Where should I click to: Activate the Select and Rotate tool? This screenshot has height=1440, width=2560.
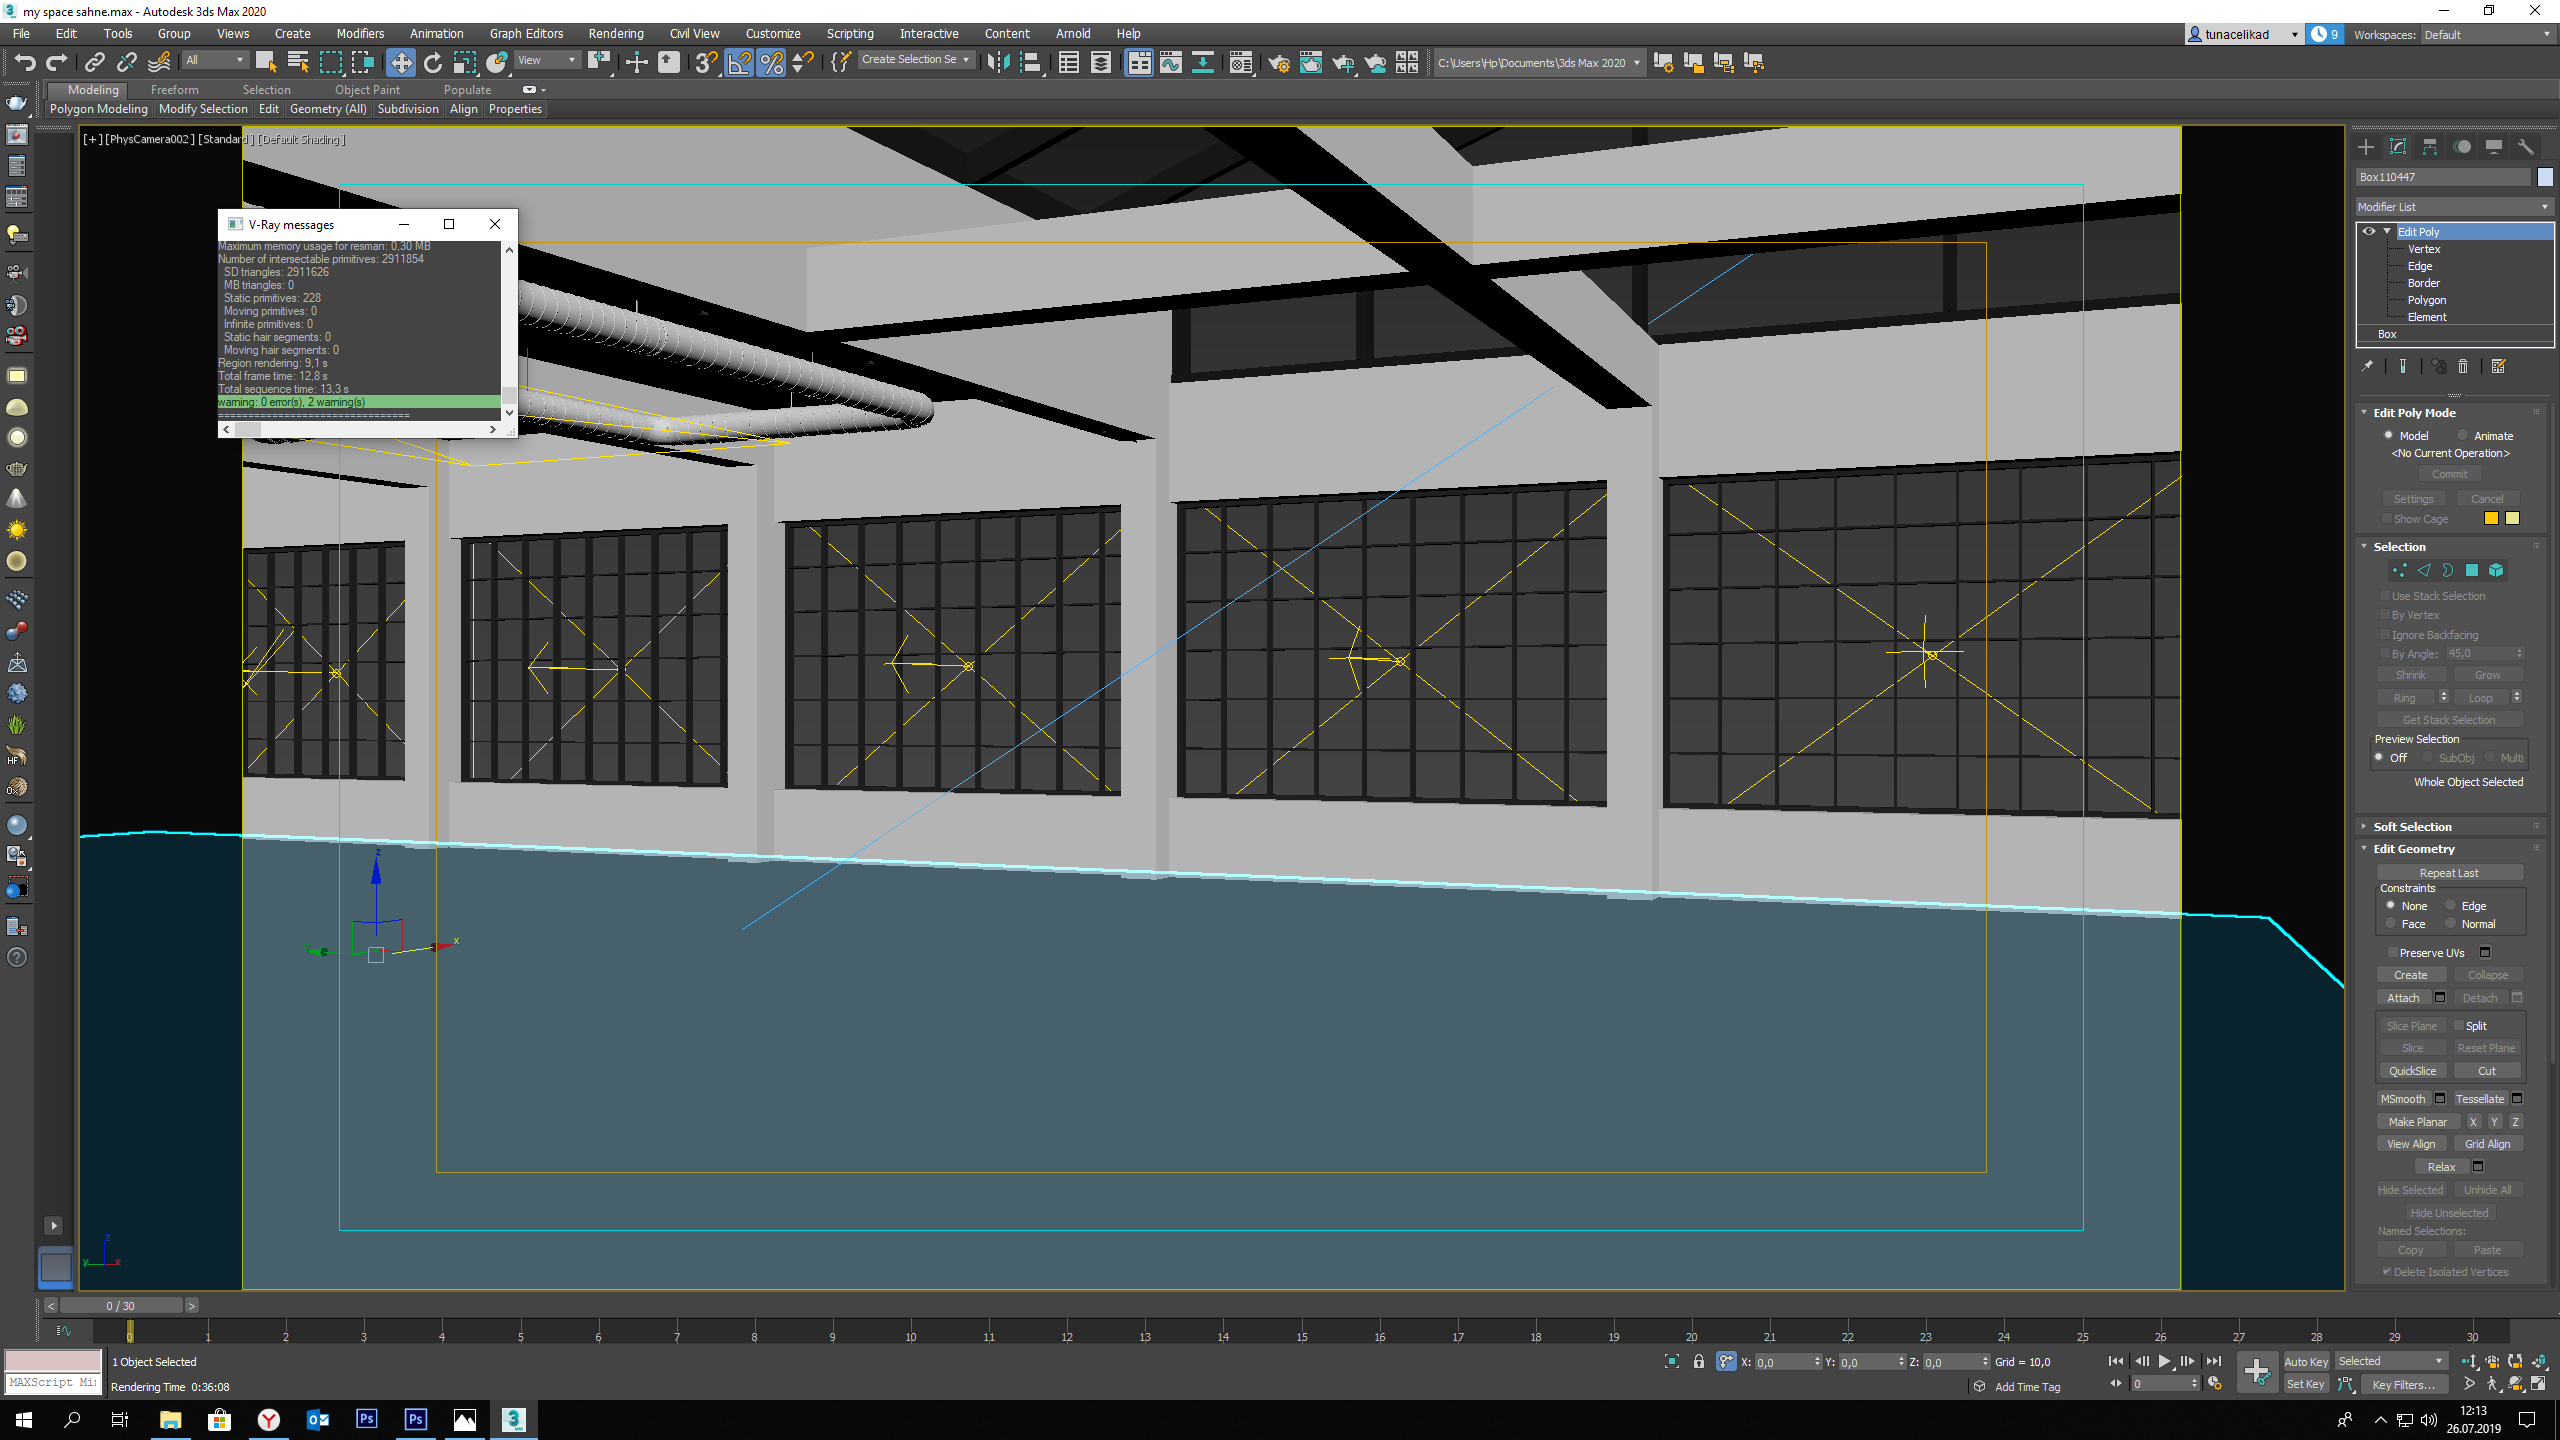click(x=432, y=63)
